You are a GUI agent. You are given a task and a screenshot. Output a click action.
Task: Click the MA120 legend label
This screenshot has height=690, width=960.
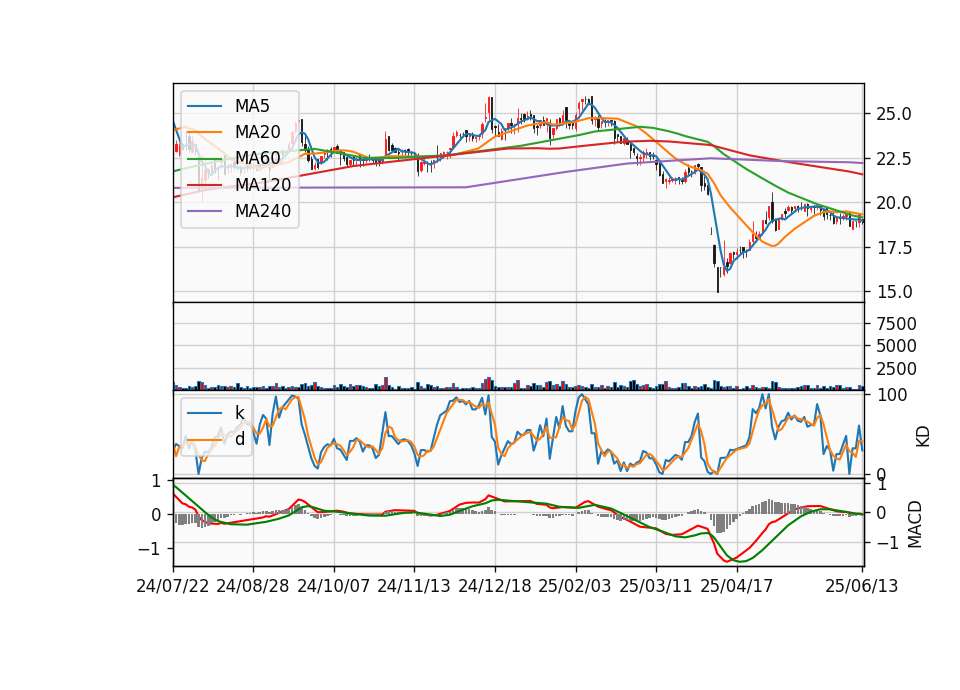tap(263, 185)
